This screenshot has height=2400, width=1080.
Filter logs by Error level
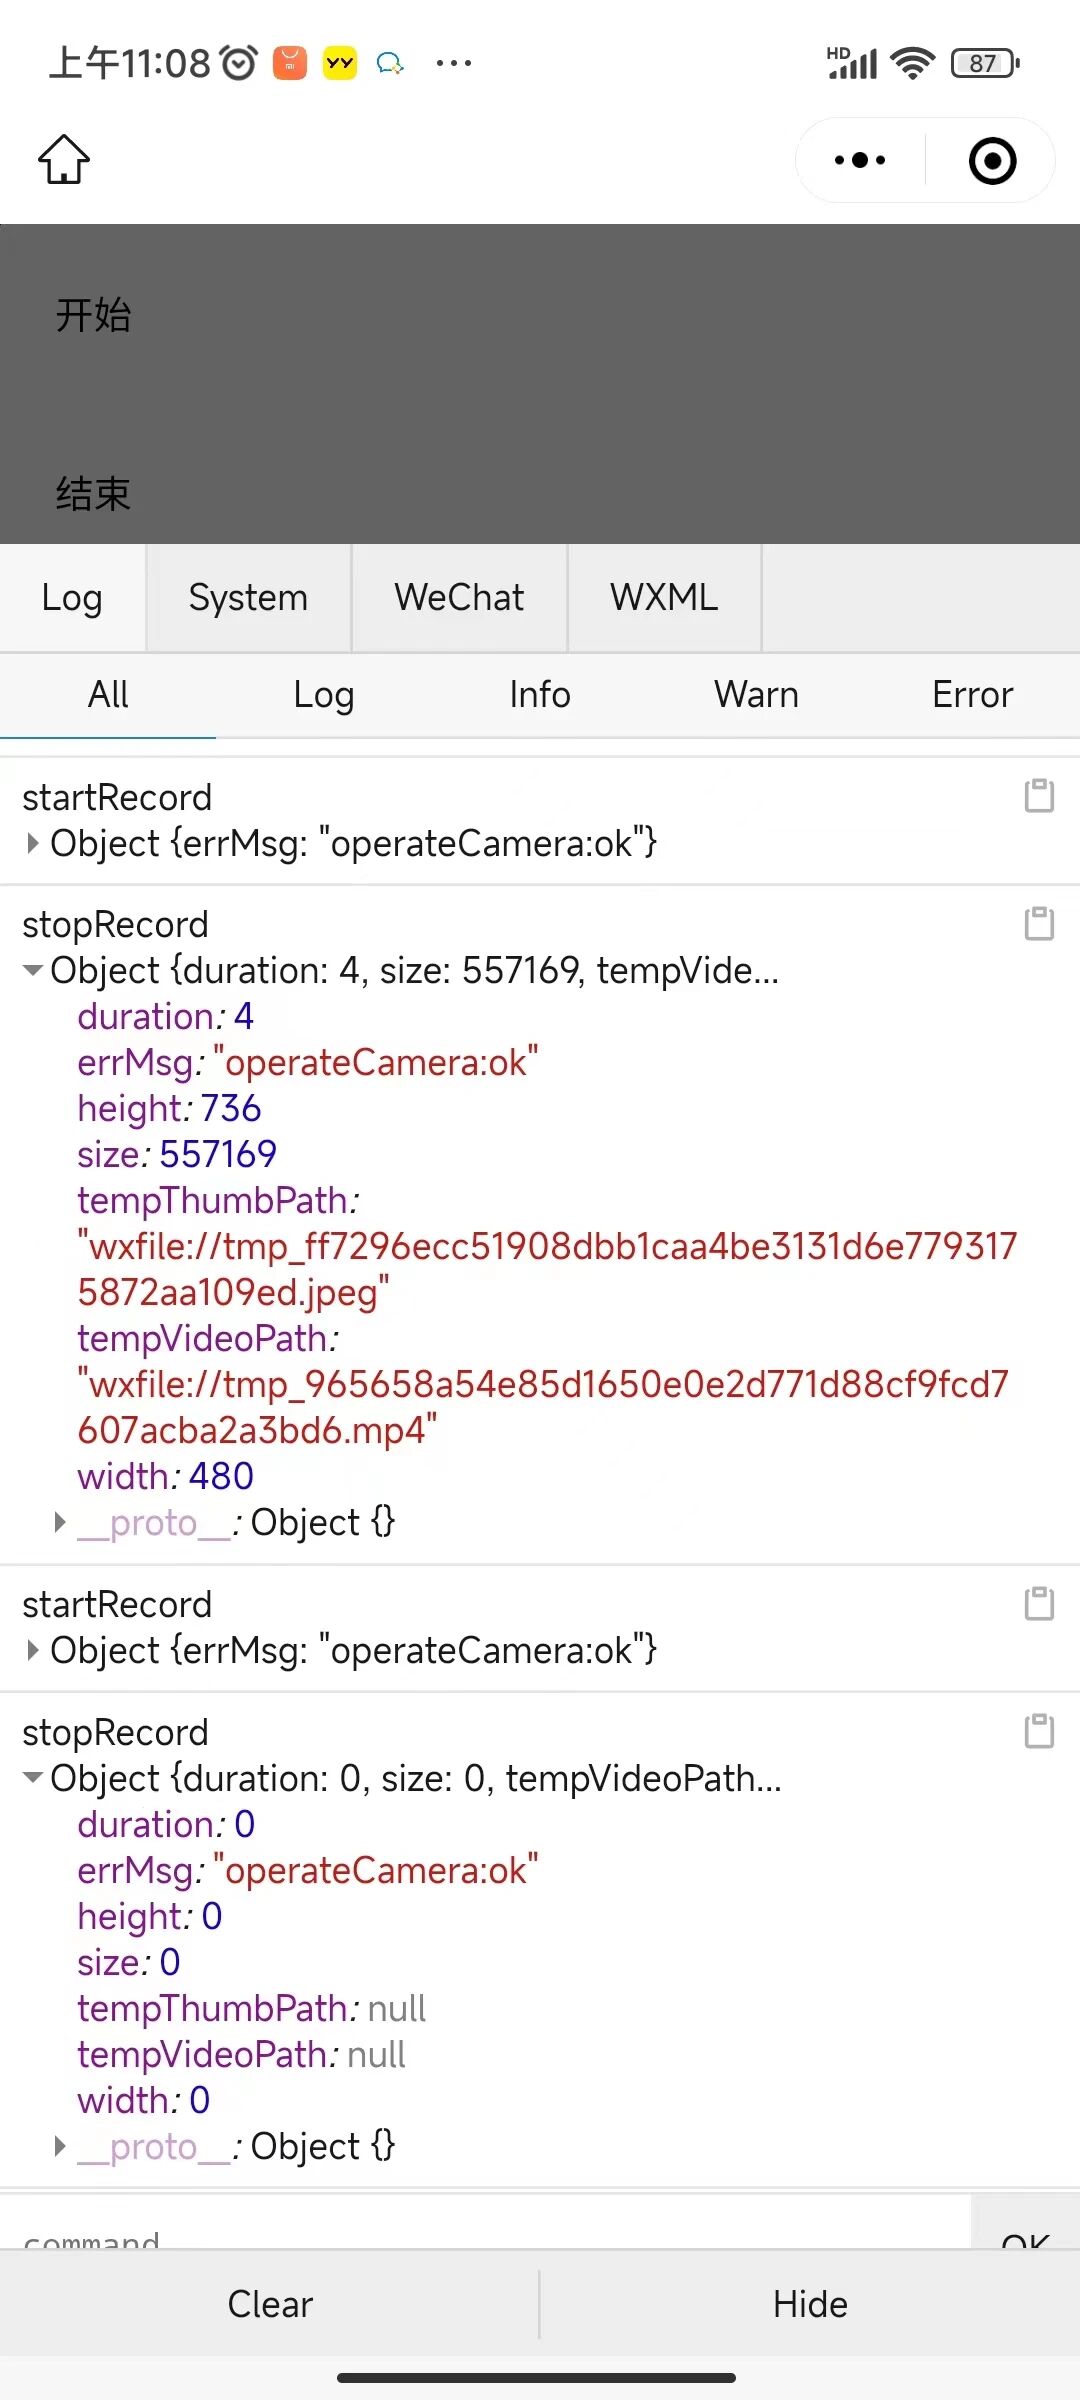[972, 695]
